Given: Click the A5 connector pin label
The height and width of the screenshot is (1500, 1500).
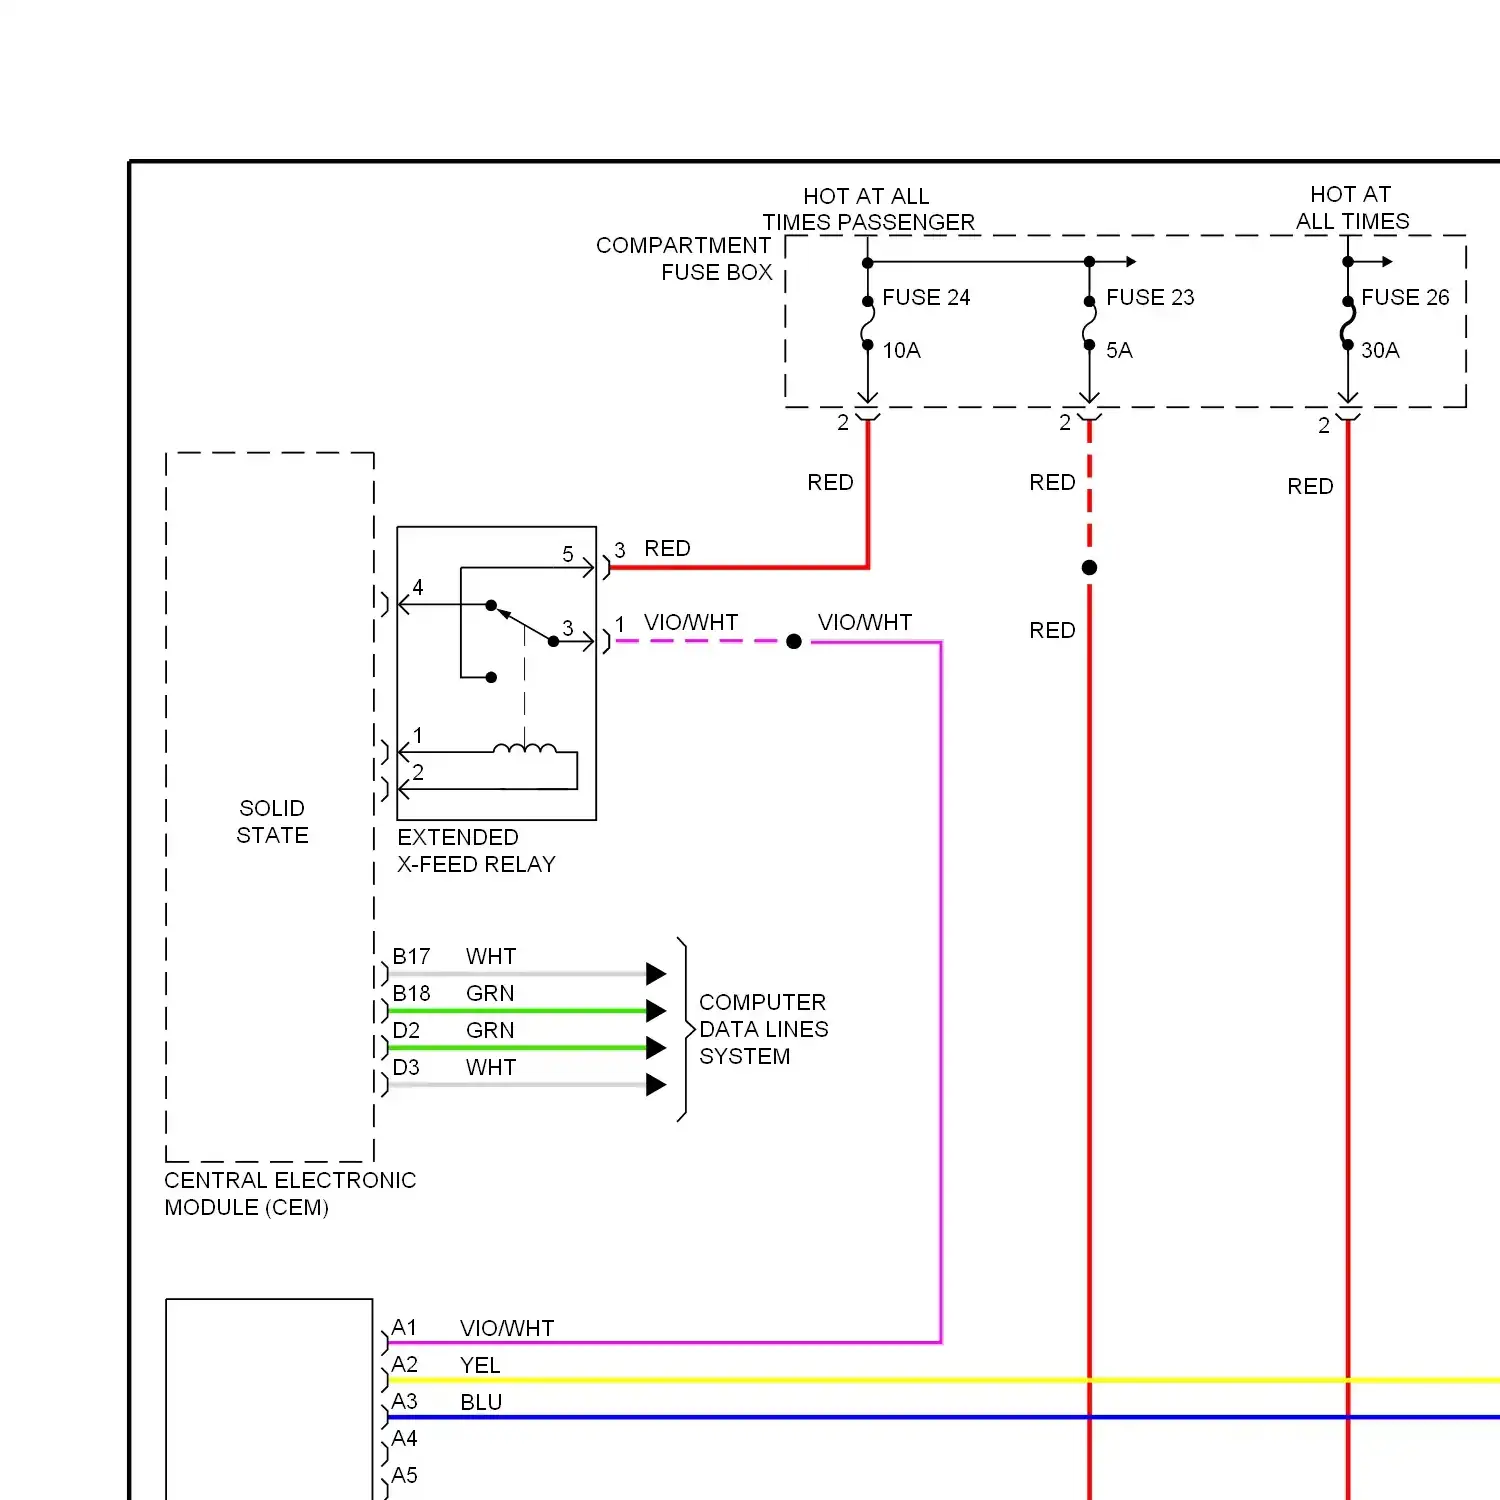Looking at the screenshot, I should click(404, 1475).
